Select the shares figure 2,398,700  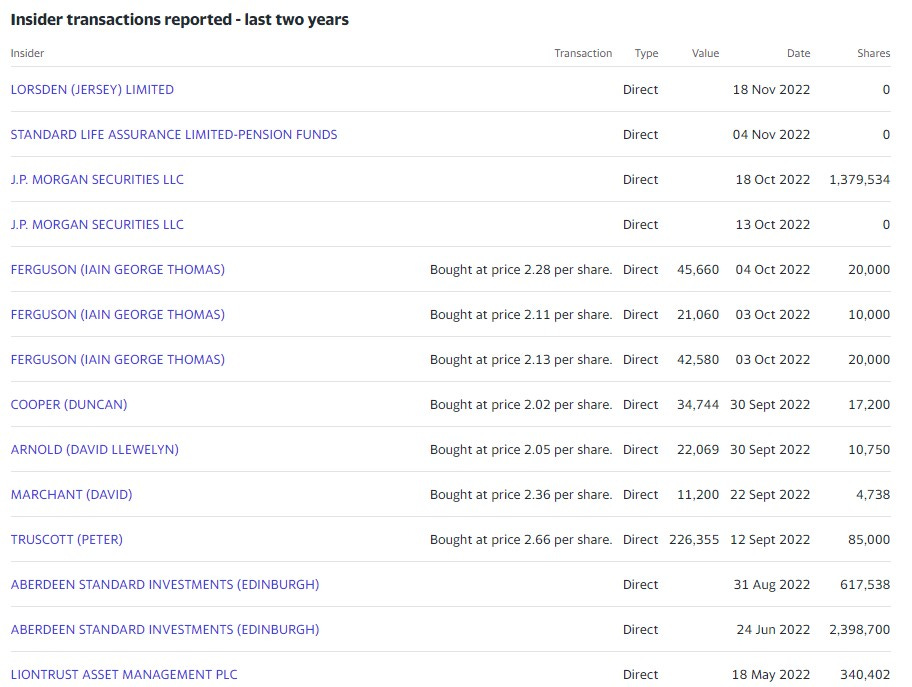(x=860, y=629)
